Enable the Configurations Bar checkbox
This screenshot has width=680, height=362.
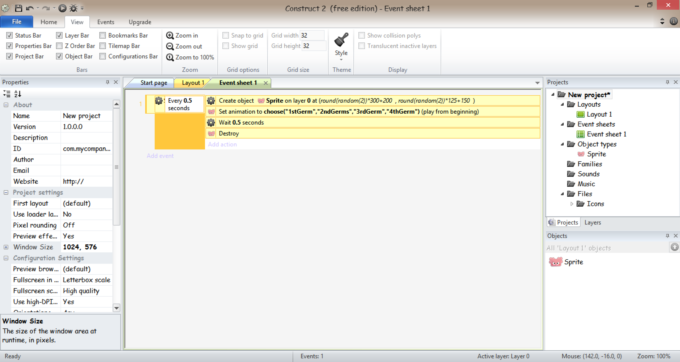(x=103, y=56)
